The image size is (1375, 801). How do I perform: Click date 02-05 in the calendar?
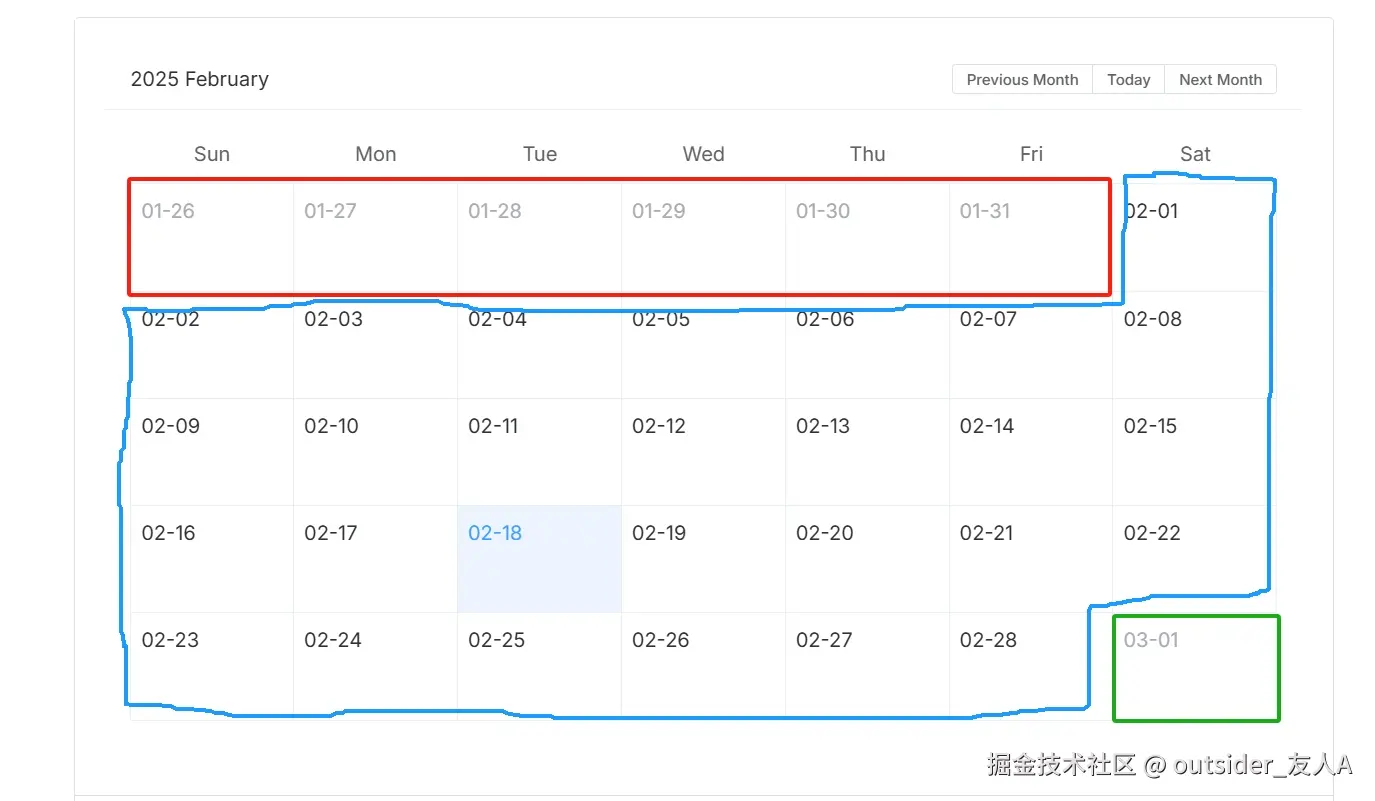[x=703, y=345]
